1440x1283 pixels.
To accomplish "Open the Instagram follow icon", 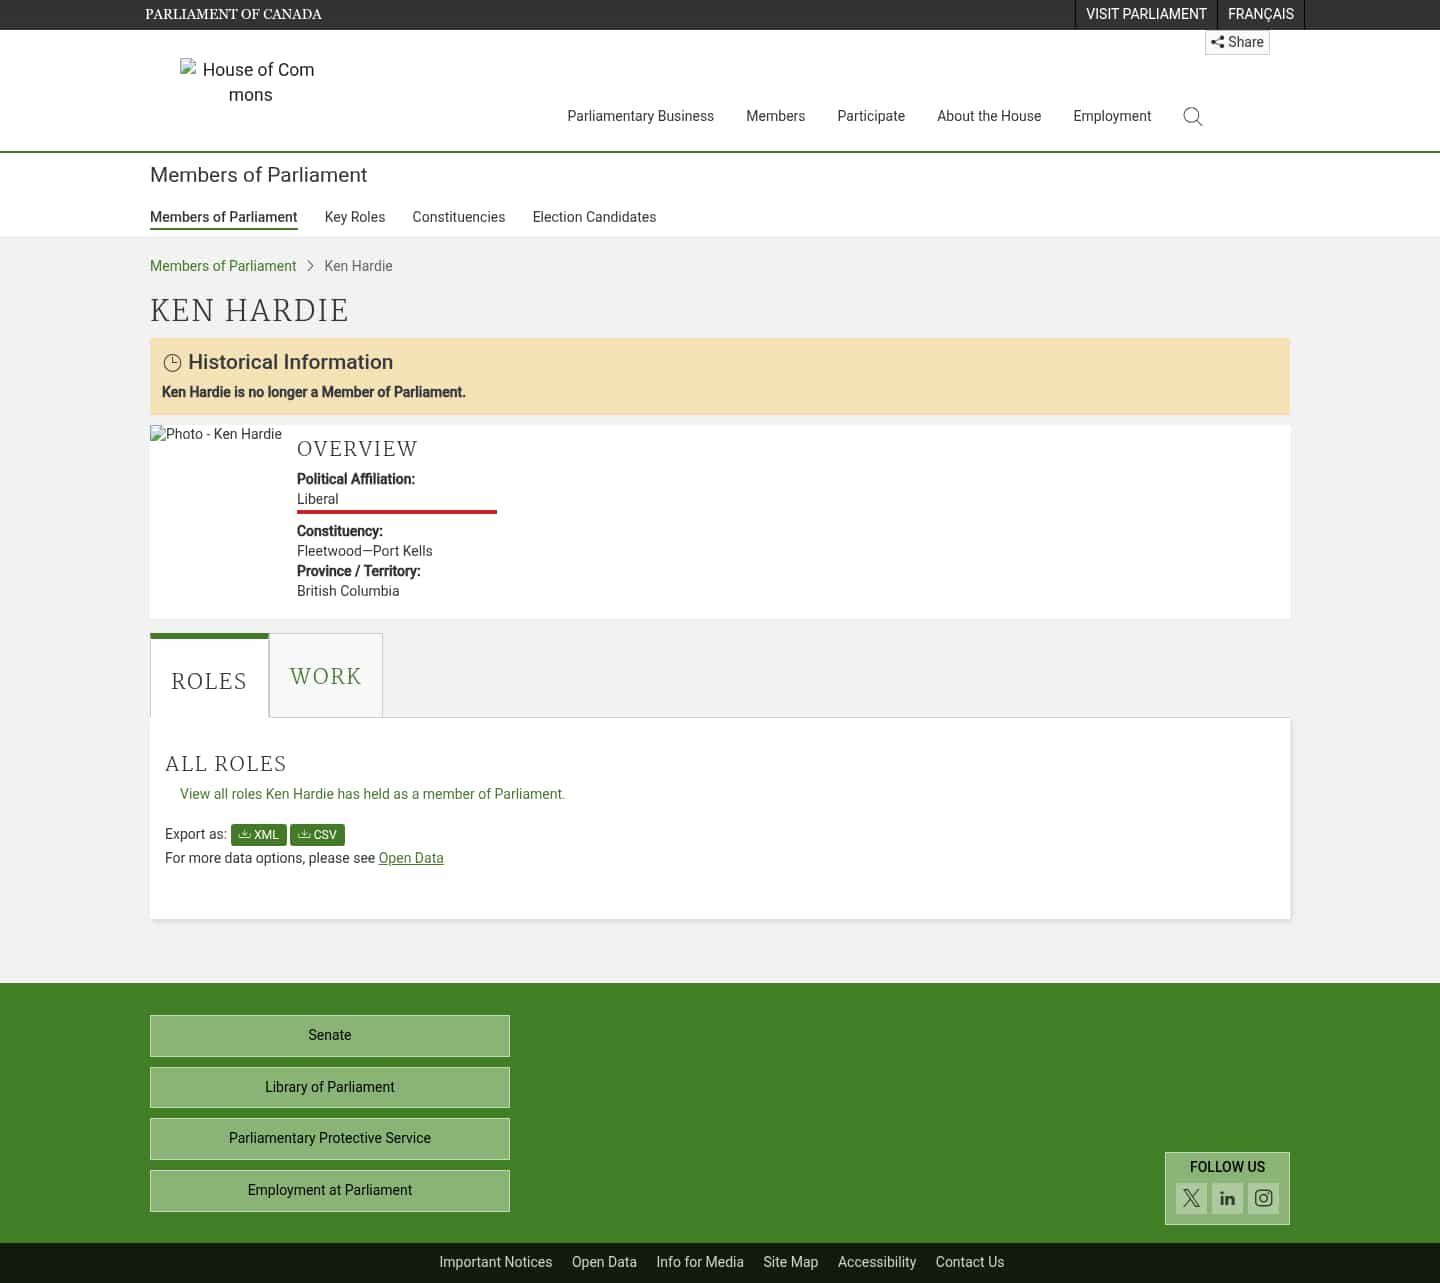I will tap(1263, 1198).
